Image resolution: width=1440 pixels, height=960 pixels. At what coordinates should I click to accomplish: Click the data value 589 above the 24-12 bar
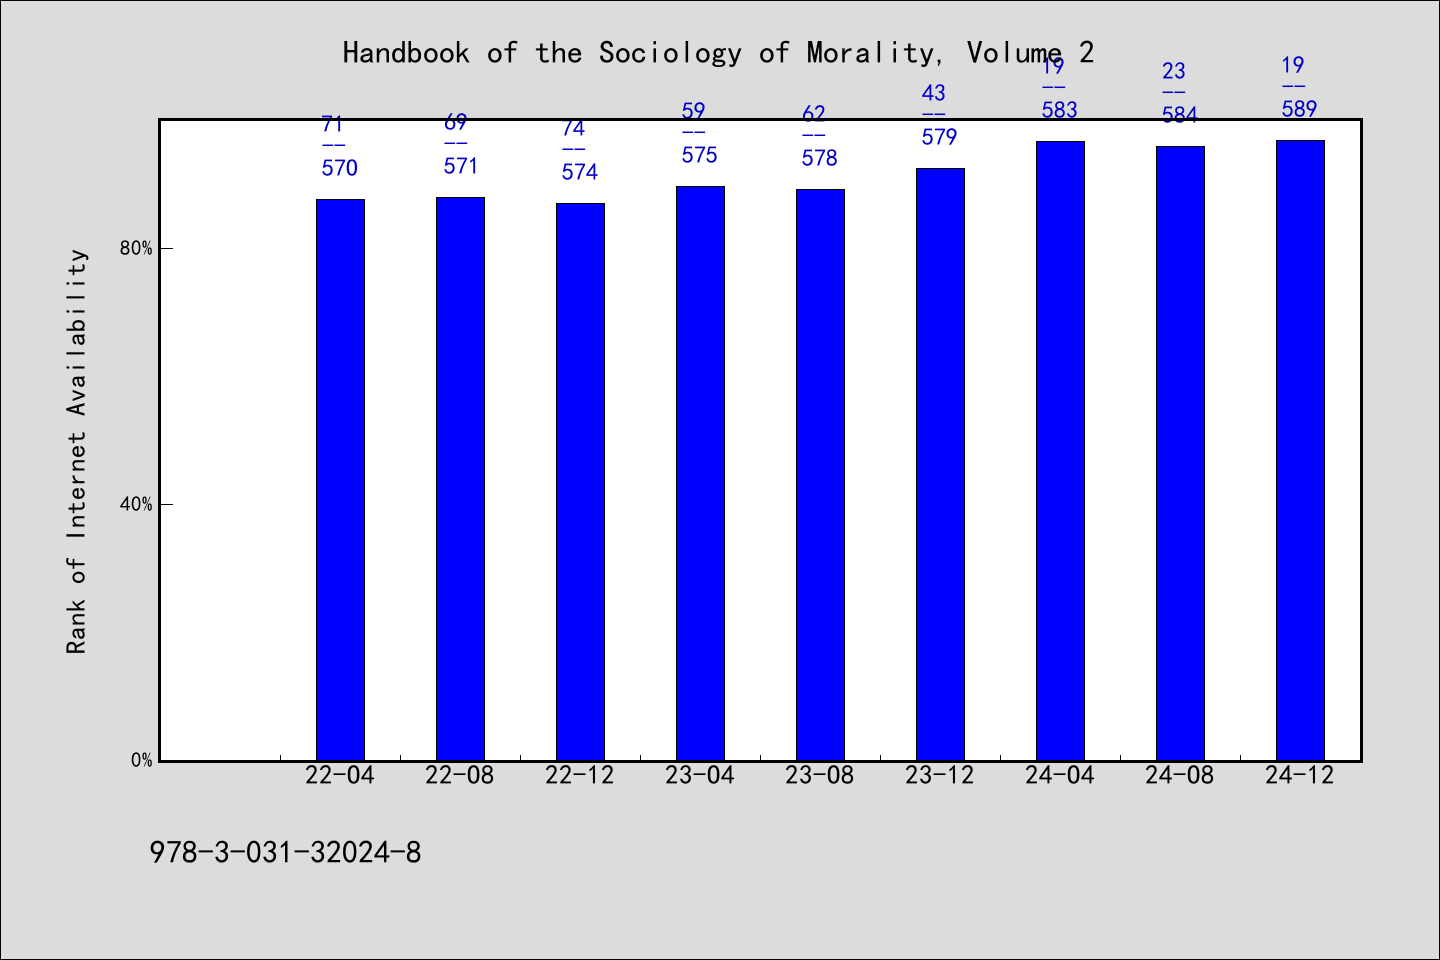pyautogui.click(x=1300, y=109)
